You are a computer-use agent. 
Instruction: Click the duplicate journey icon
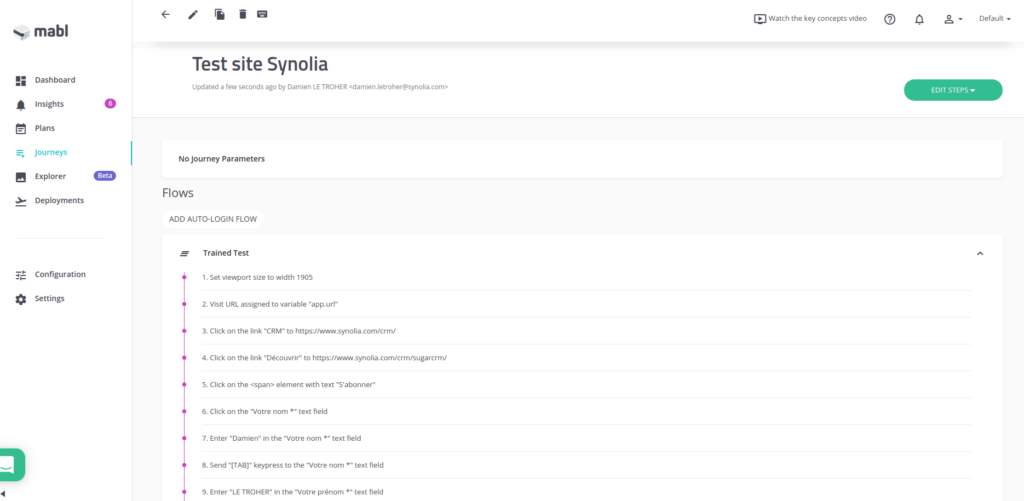coord(219,14)
